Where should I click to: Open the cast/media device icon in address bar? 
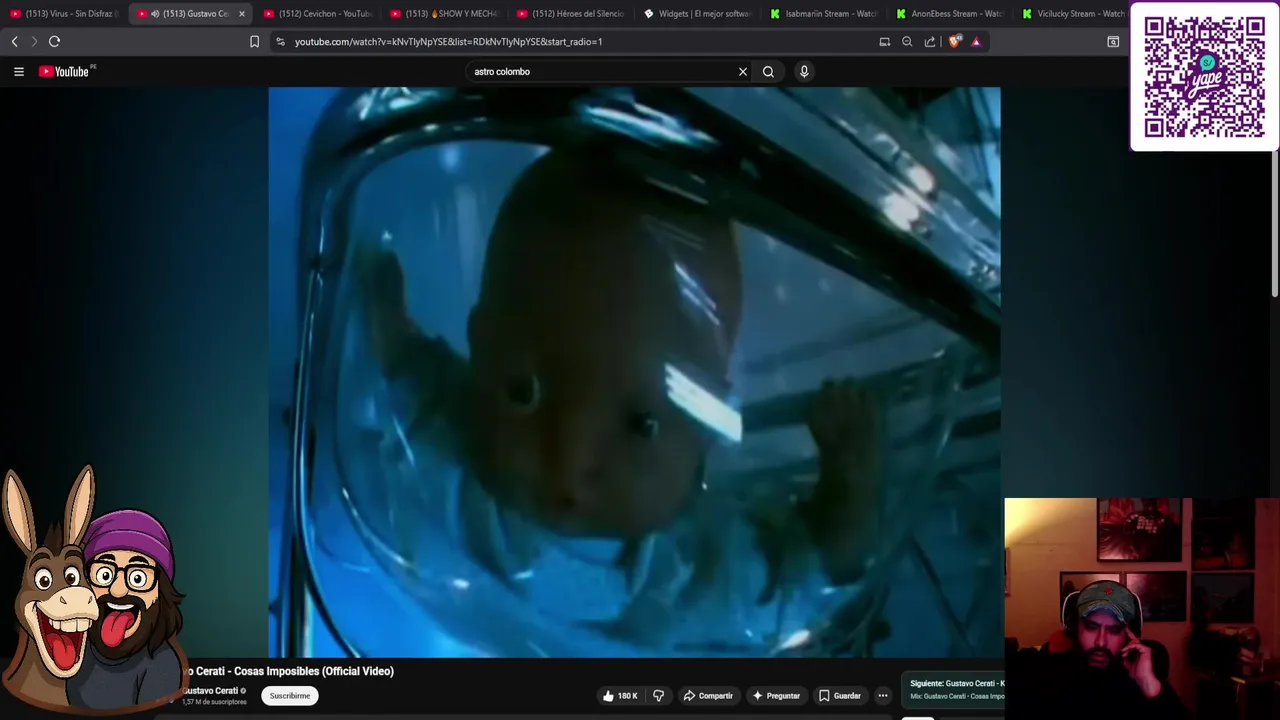[x=884, y=41]
